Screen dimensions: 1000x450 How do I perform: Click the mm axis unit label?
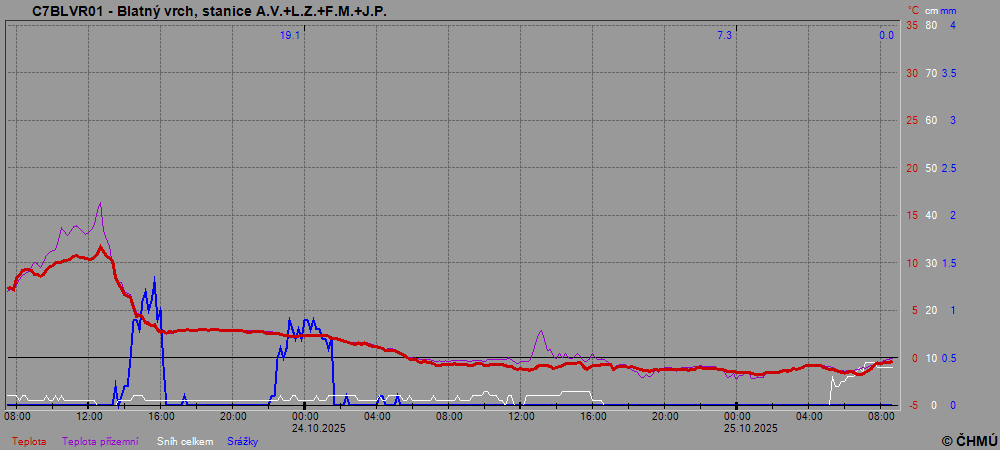point(949,10)
